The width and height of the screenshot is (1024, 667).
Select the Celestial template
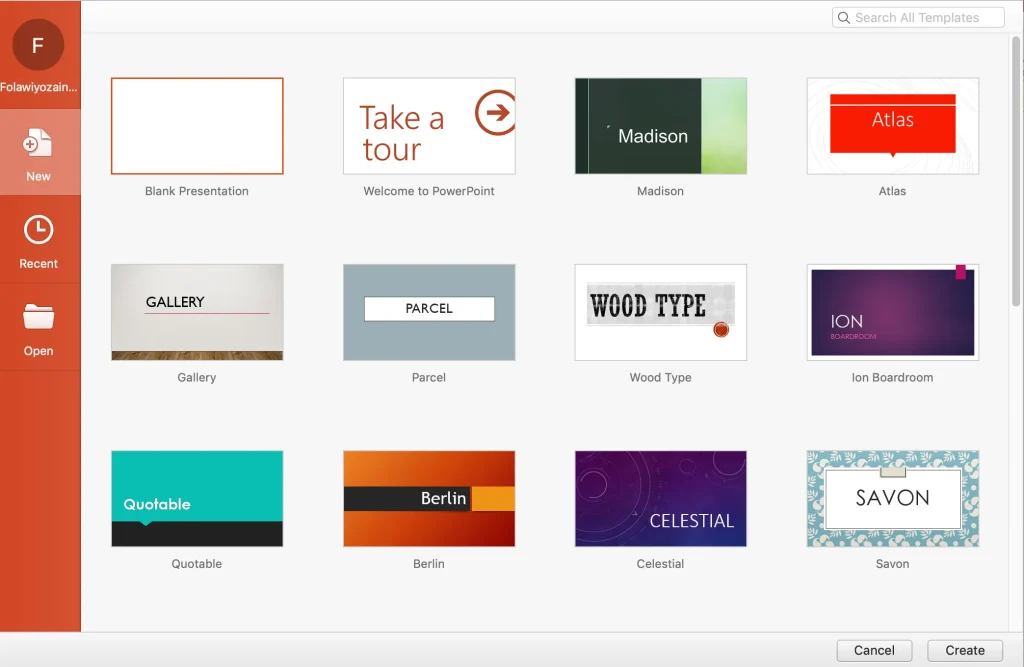tap(660, 498)
